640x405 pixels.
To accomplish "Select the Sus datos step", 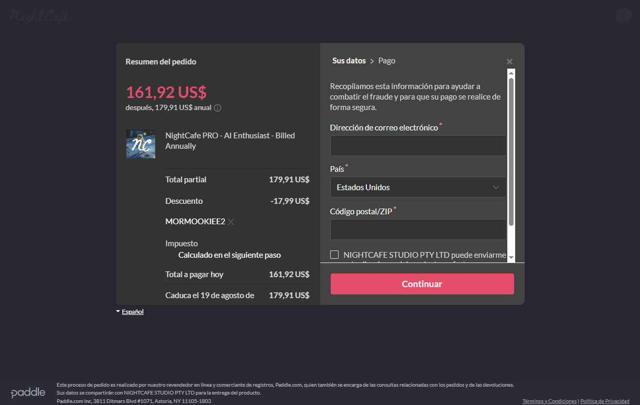I will tap(349, 61).
